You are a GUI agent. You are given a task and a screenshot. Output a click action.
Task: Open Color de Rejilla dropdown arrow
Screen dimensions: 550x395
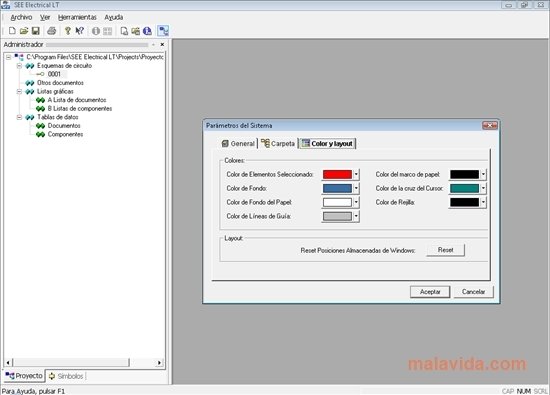point(483,202)
